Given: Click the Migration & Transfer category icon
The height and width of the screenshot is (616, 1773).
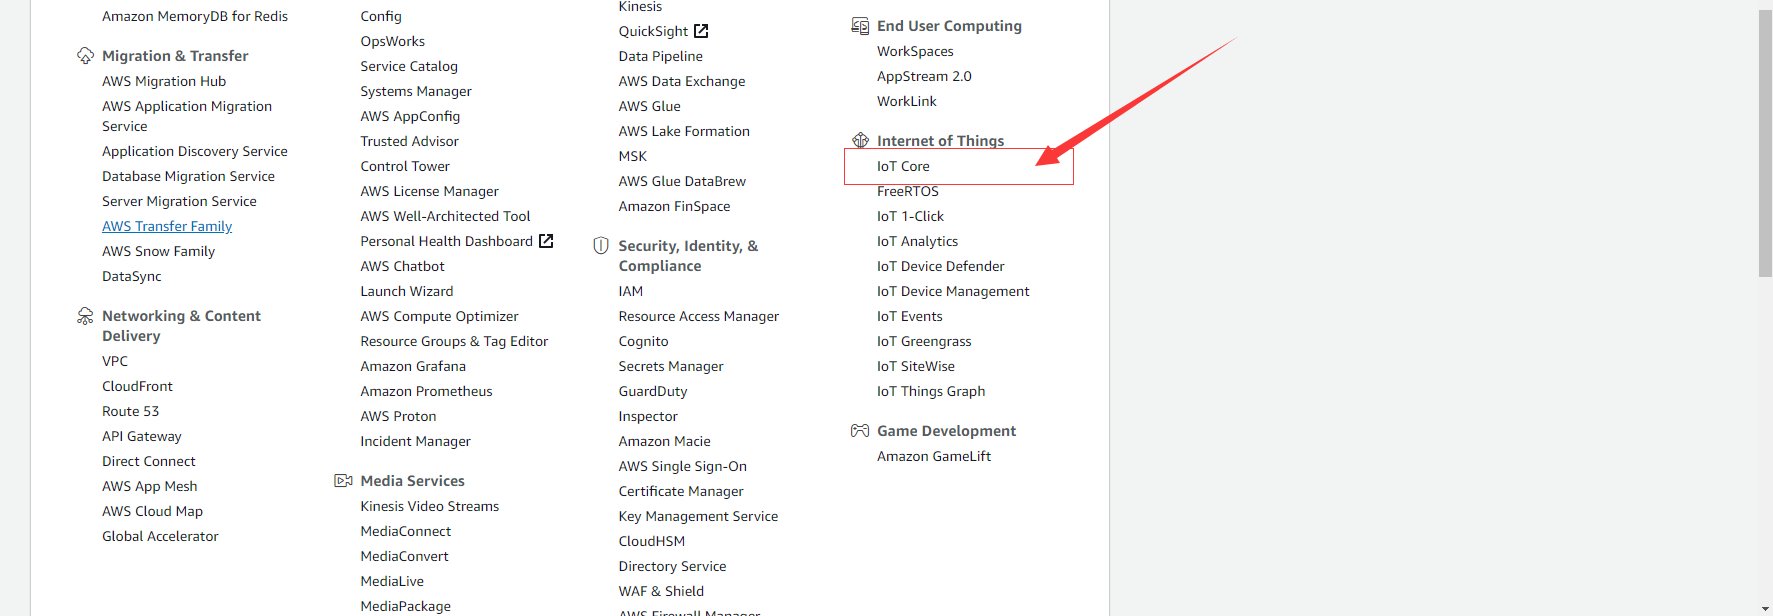Looking at the screenshot, I should click(x=86, y=56).
